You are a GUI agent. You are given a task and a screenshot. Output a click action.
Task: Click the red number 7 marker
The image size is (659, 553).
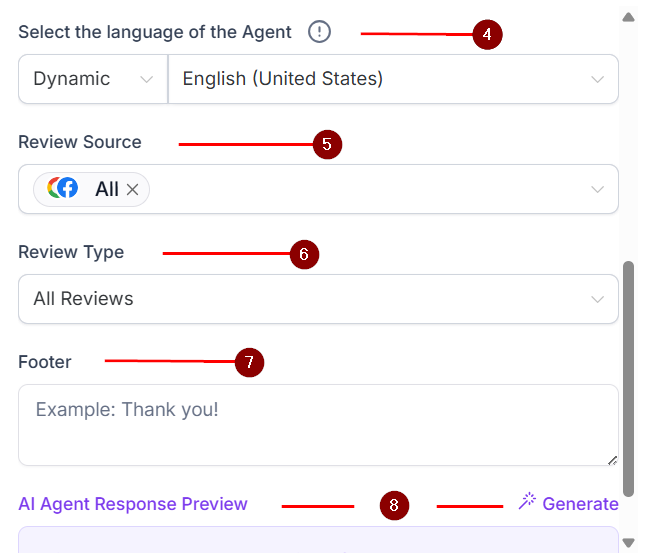pyautogui.click(x=249, y=362)
